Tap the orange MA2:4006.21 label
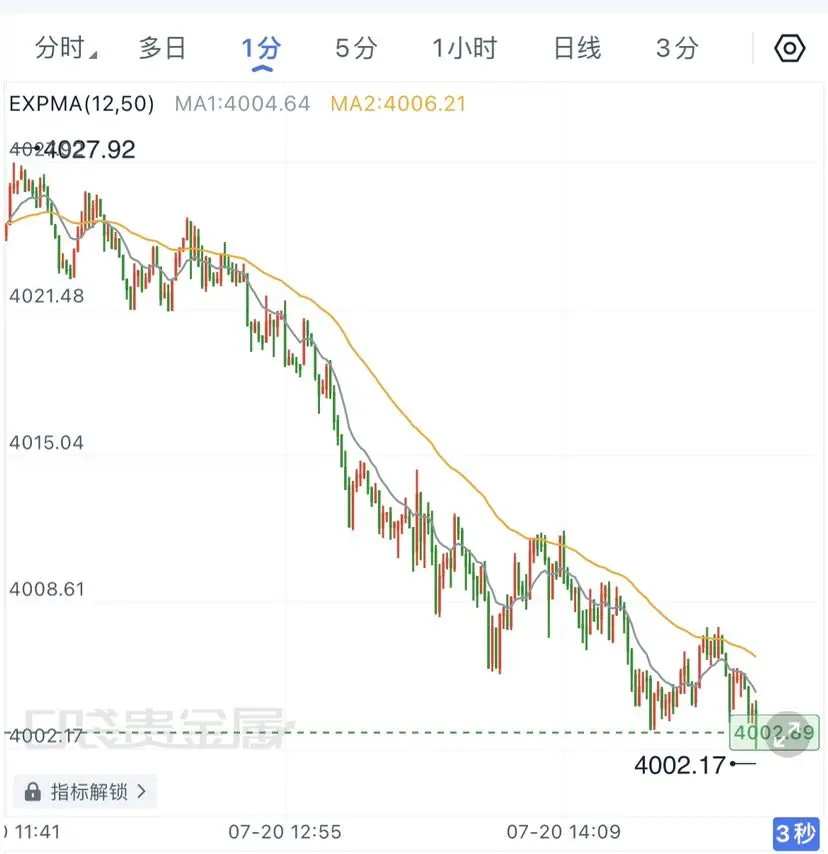The width and height of the screenshot is (828, 854). click(399, 103)
